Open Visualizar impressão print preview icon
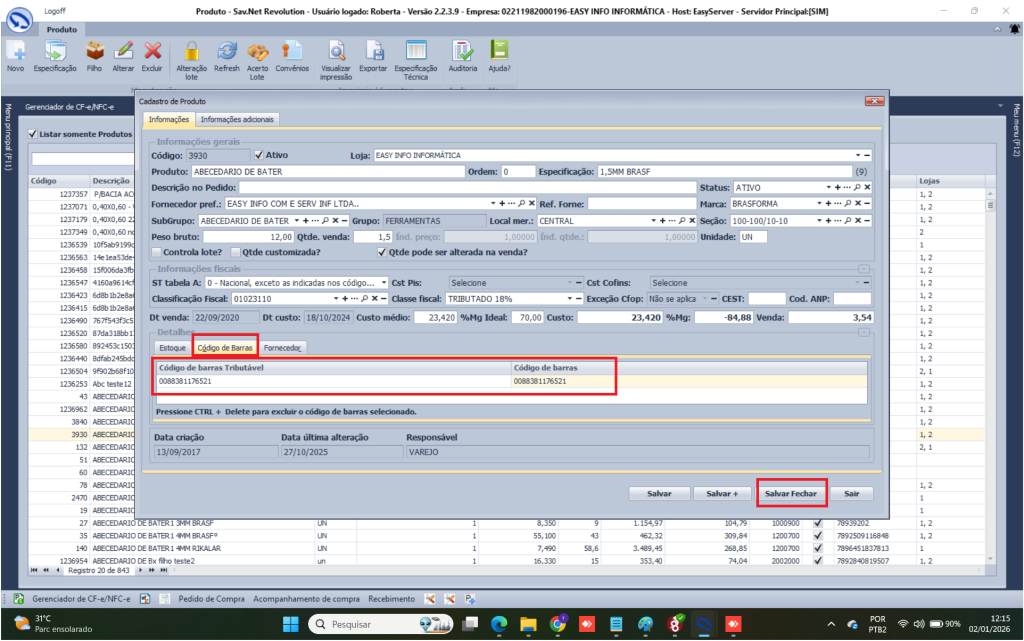 [x=336, y=52]
